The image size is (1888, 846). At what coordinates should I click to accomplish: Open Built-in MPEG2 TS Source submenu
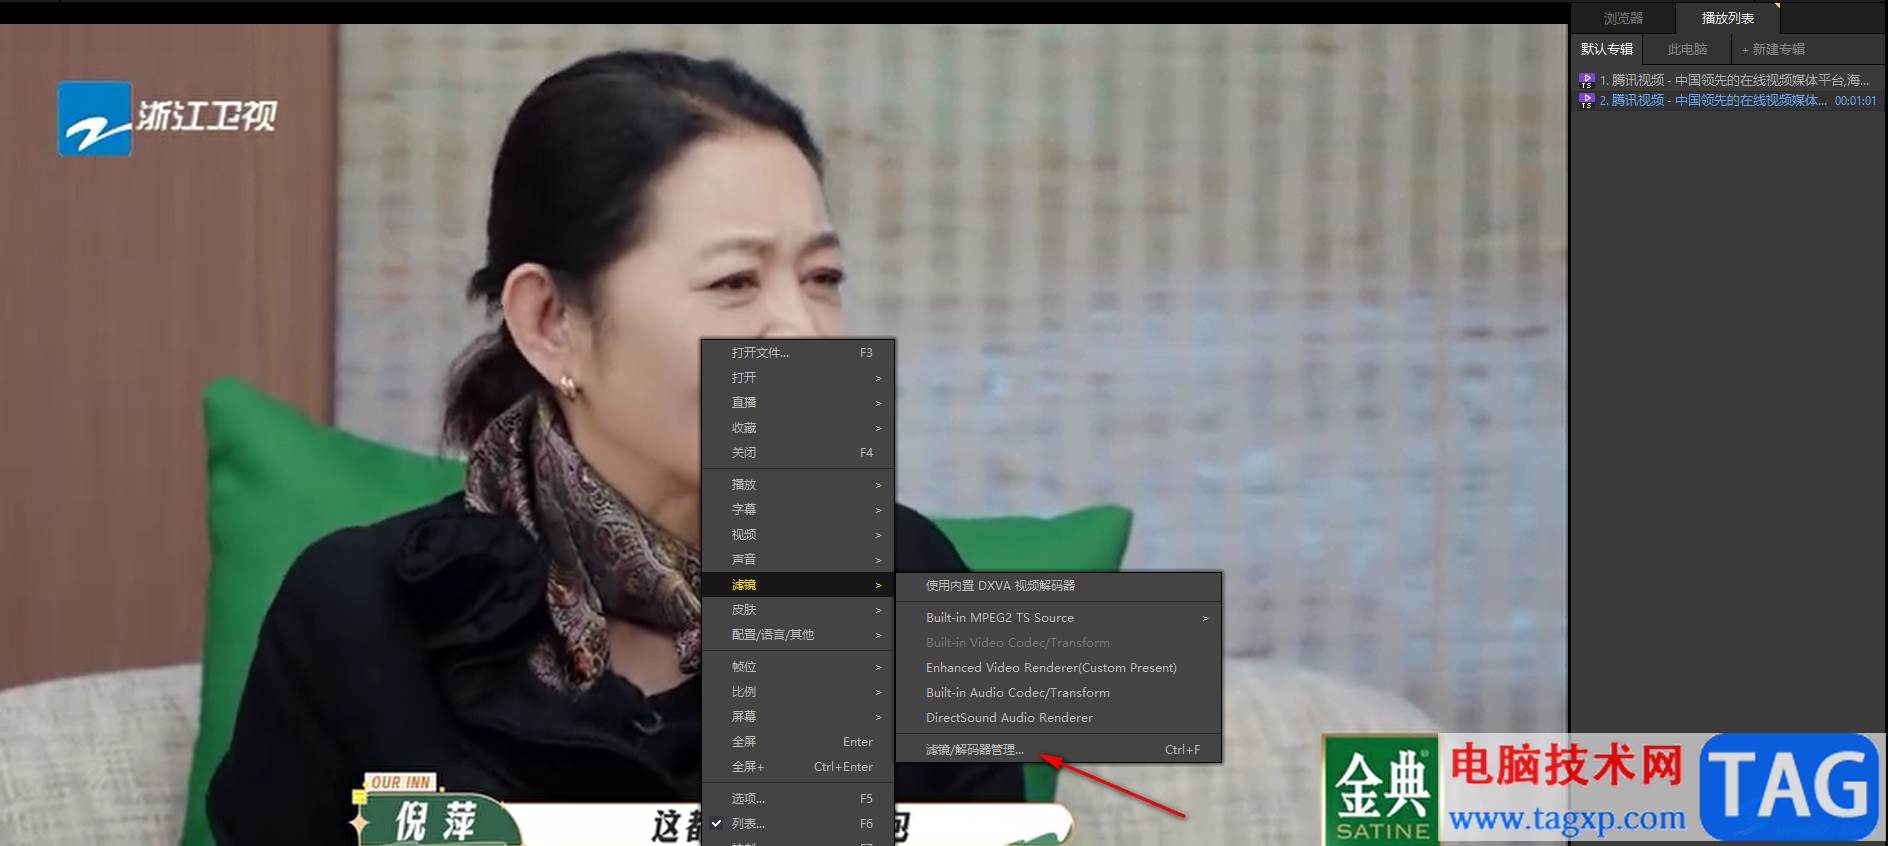click(x=1058, y=618)
